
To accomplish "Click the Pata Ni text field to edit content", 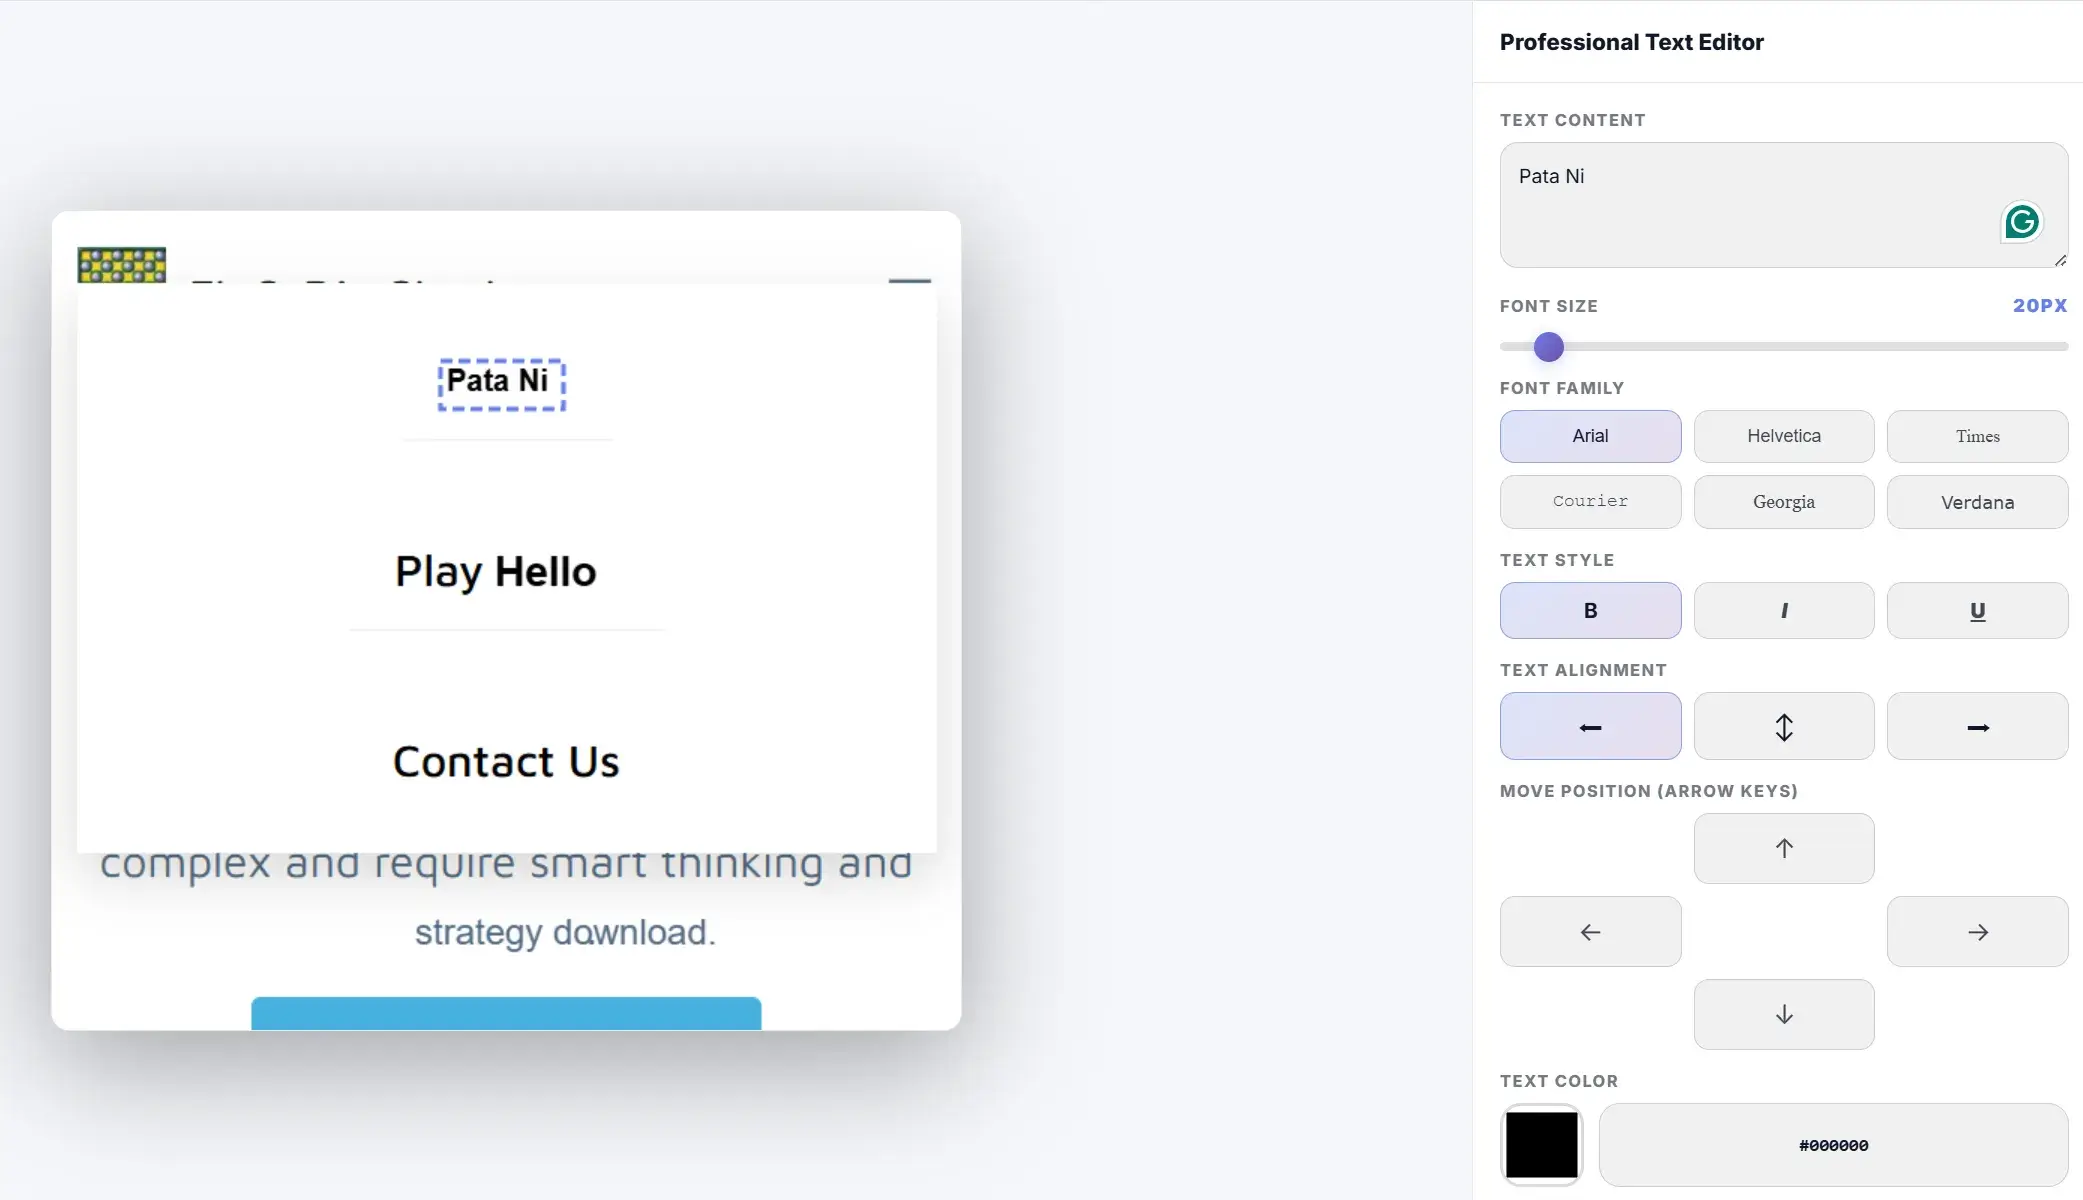I will tap(1783, 205).
